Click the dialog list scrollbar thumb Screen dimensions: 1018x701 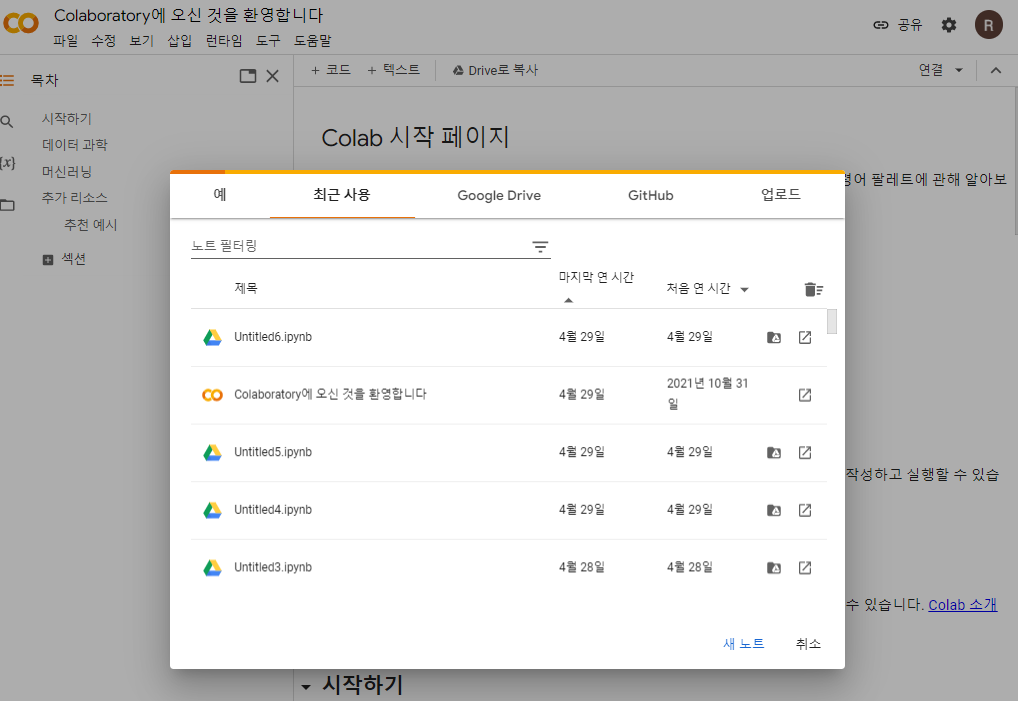(832, 321)
